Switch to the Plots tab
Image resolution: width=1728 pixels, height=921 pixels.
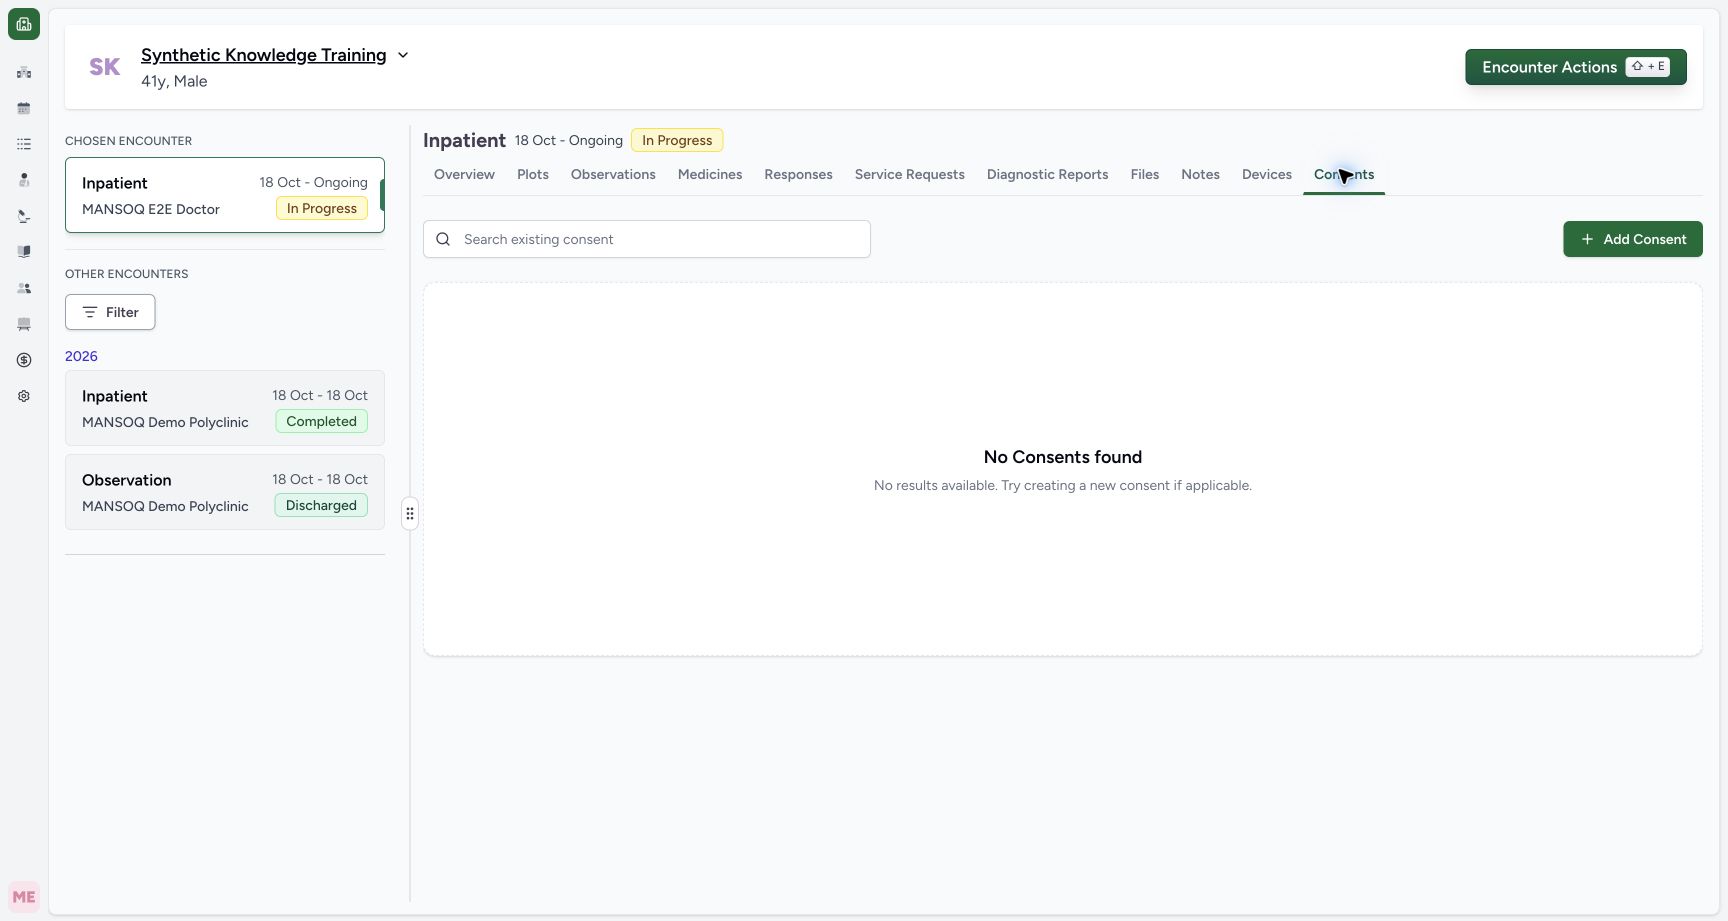click(x=533, y=174)
